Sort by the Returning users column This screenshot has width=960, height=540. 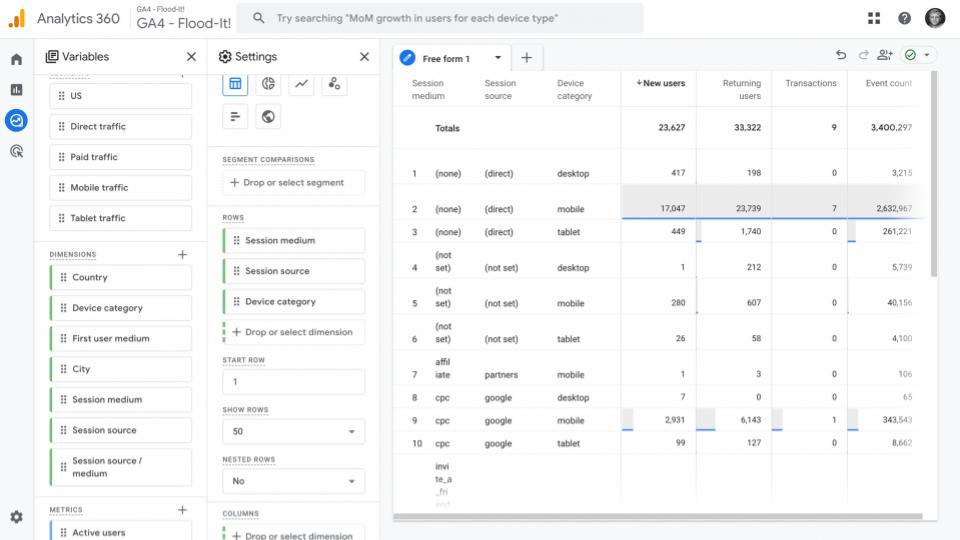[741, 90]
